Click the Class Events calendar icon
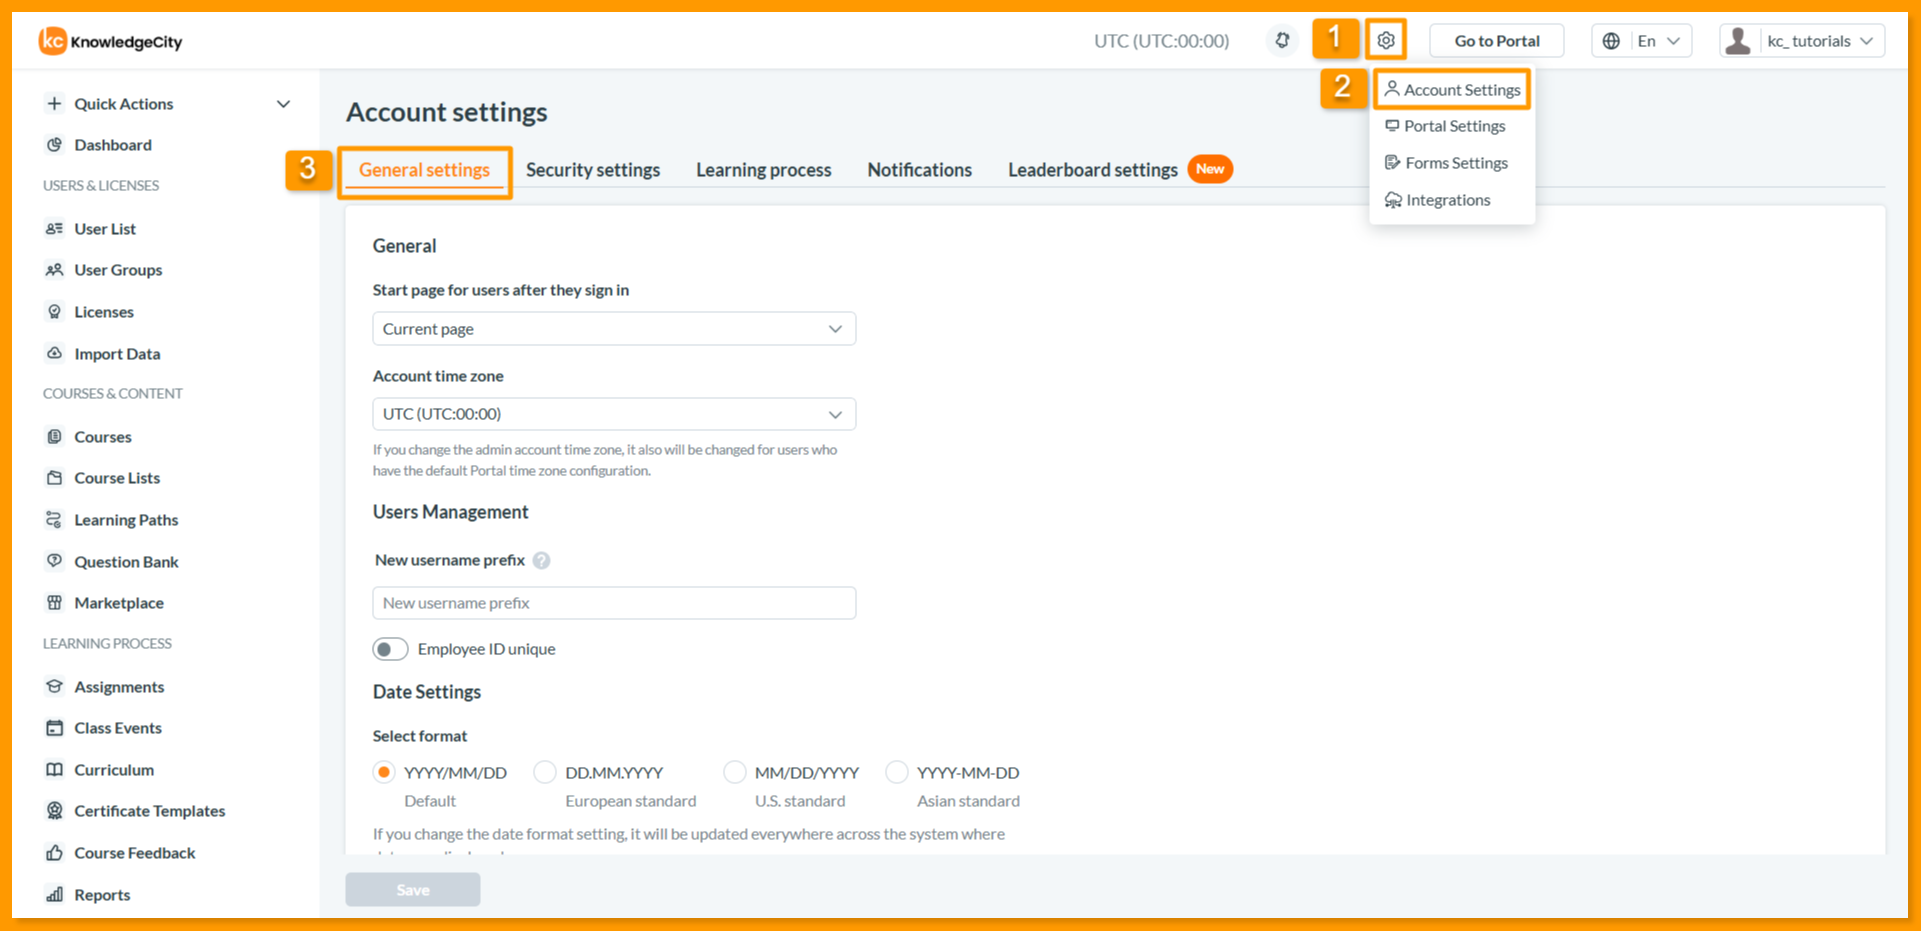 [55, 728]
